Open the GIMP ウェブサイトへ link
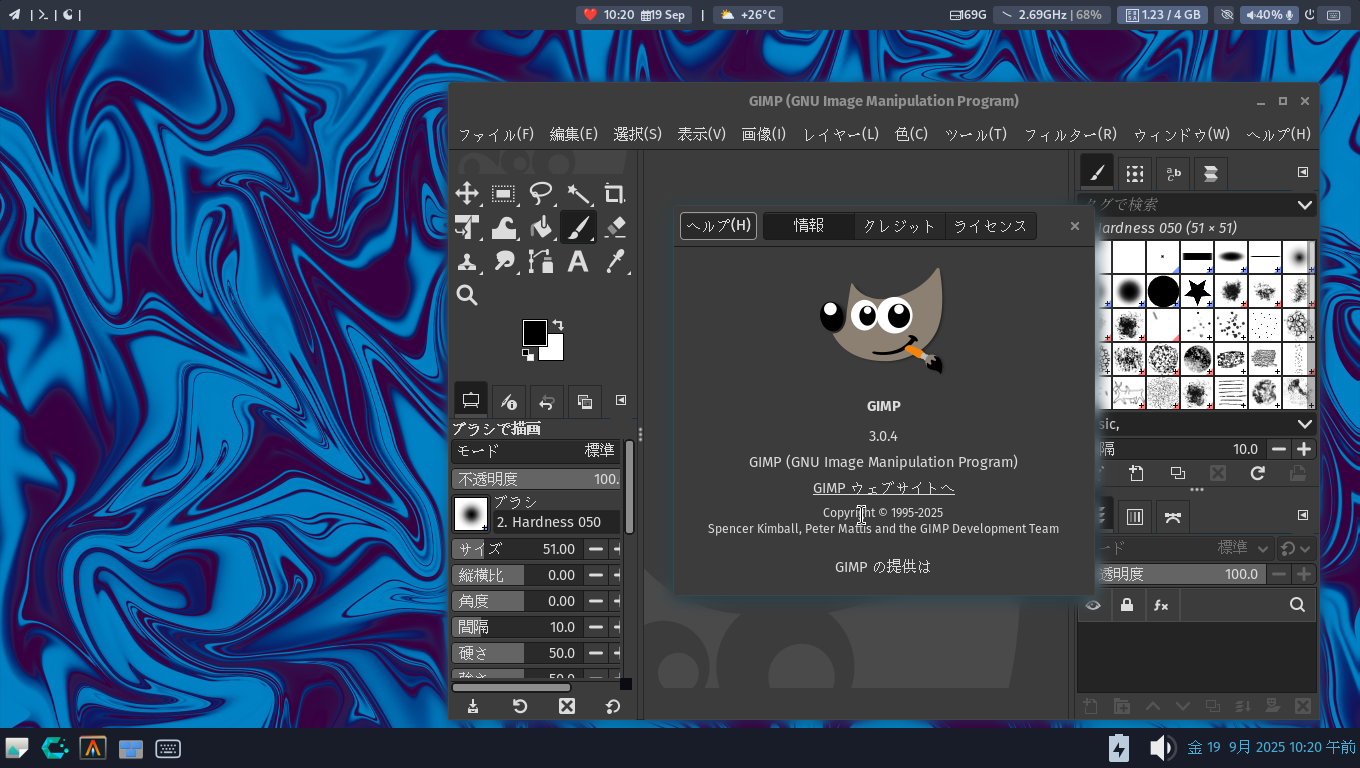 (x=884, y=488)
